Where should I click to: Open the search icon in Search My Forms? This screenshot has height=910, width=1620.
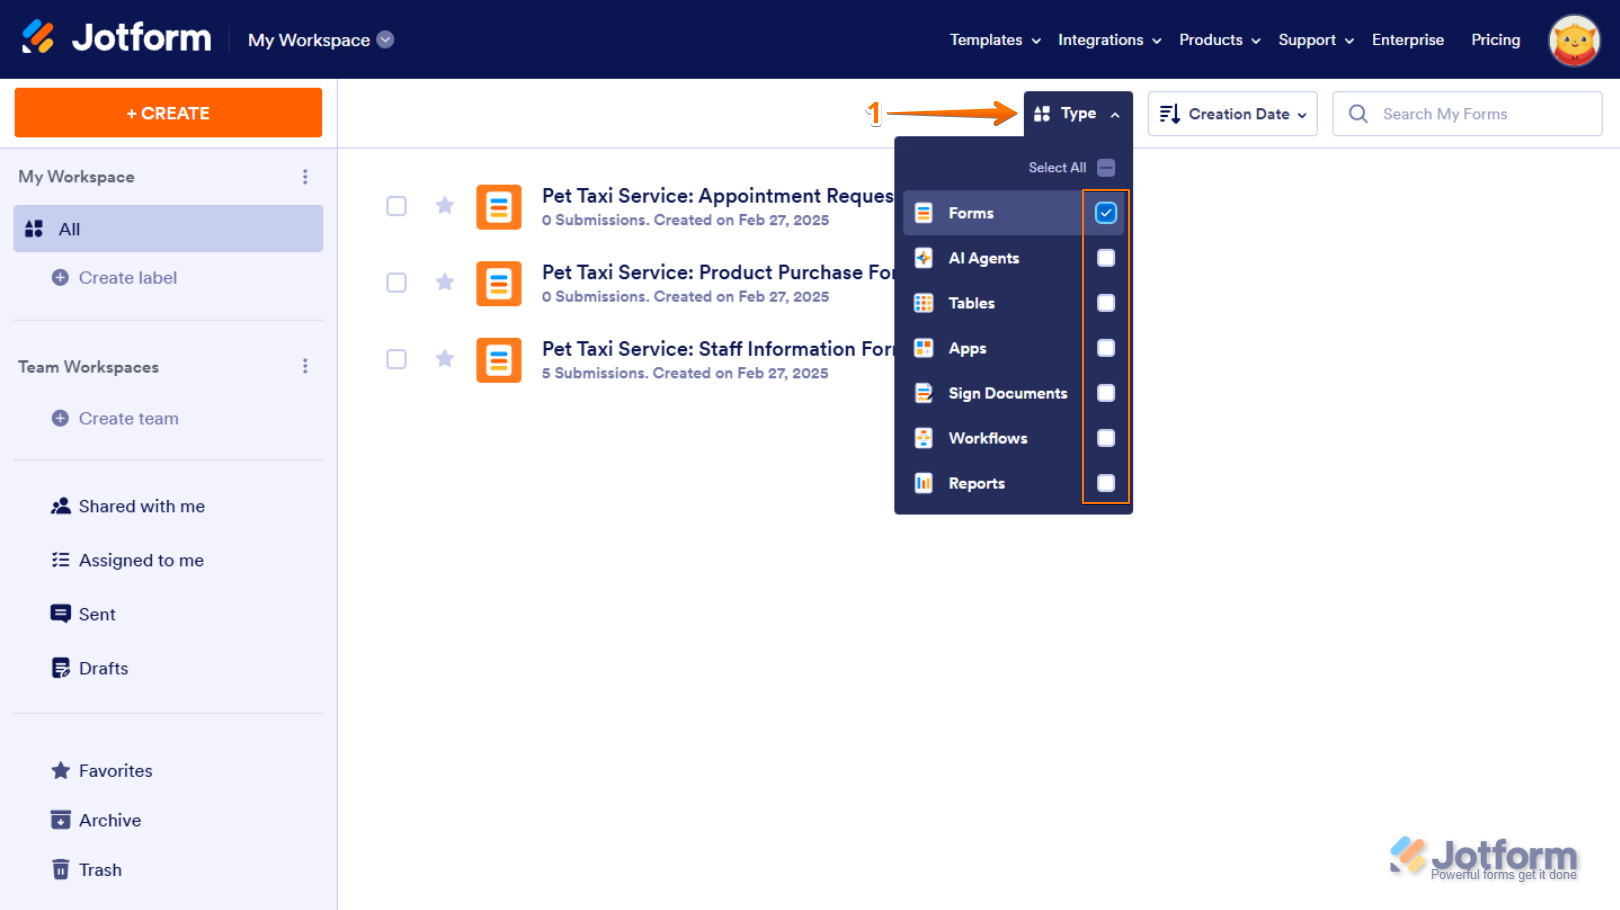pos(1358,113)
